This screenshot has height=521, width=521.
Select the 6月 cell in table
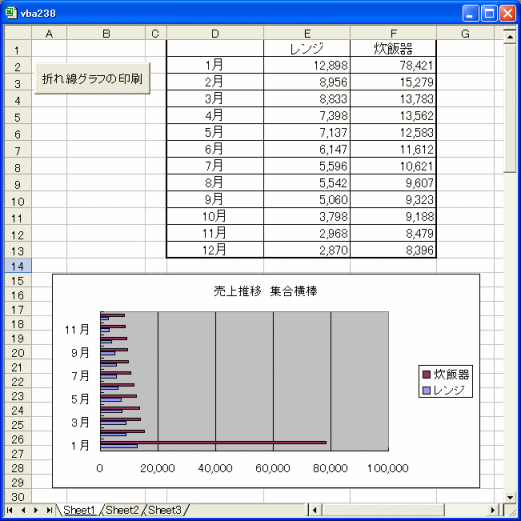[x=215, y=149]
